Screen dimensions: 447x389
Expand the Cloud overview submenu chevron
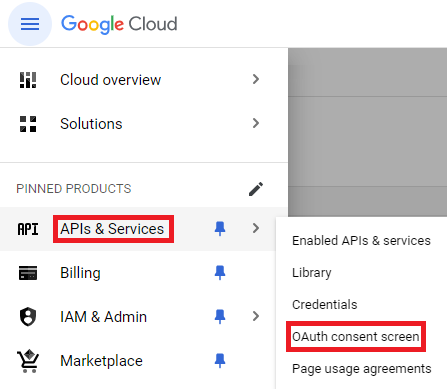256,79
